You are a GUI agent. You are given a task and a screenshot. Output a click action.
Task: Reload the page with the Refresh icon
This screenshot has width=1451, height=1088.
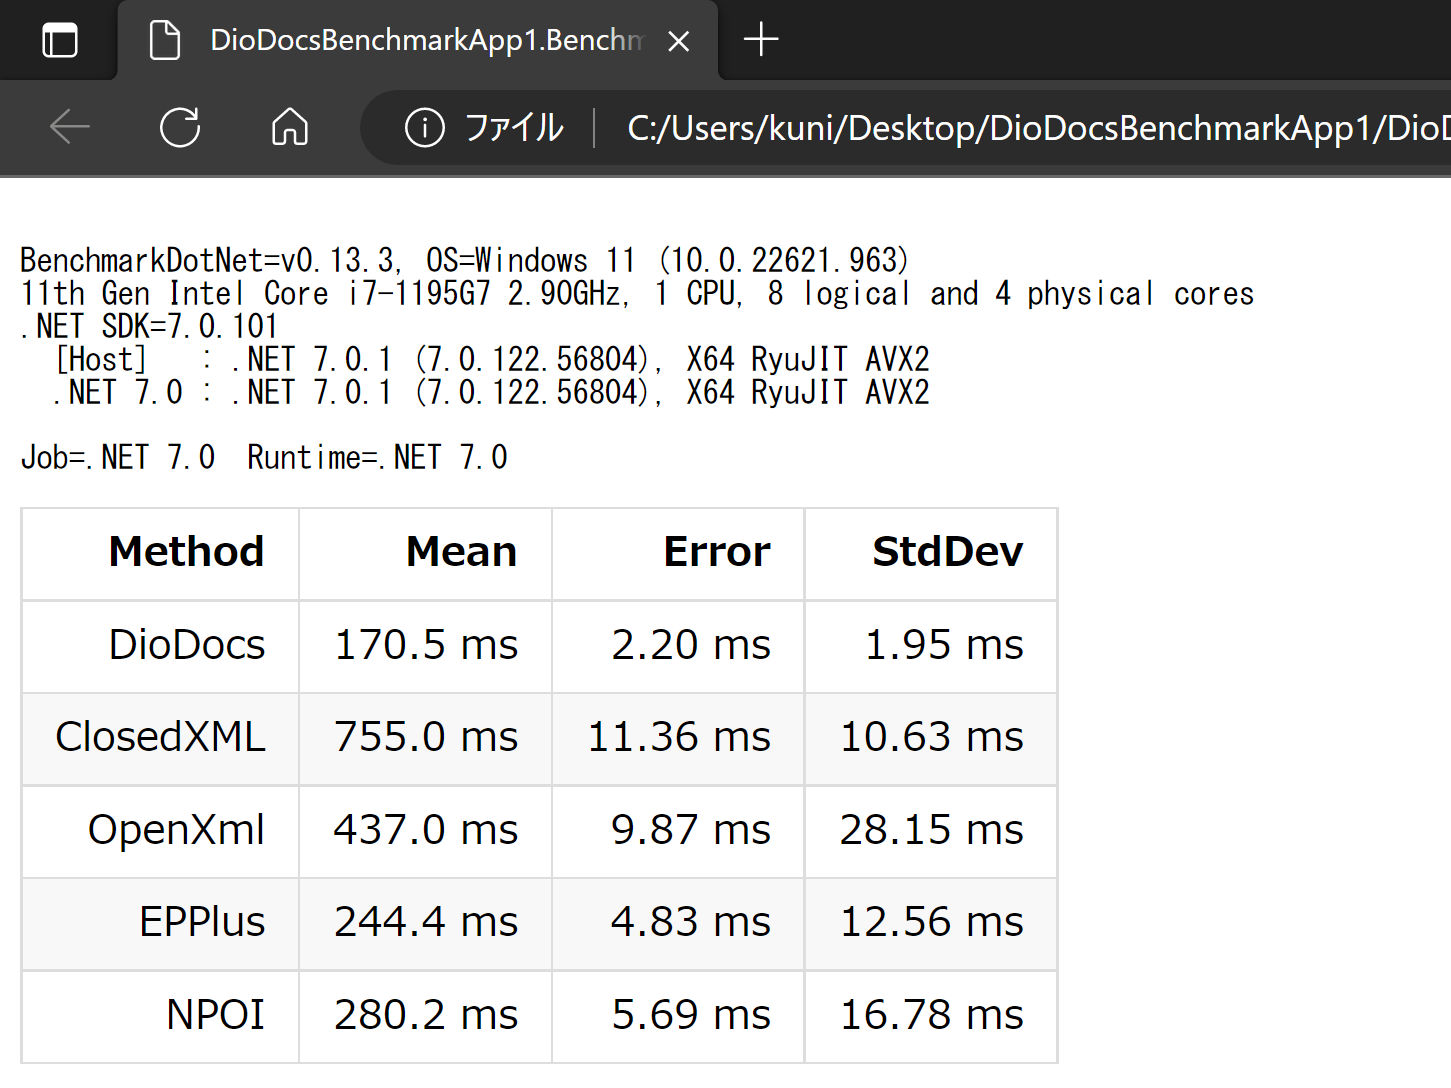(x=180, y=127)
